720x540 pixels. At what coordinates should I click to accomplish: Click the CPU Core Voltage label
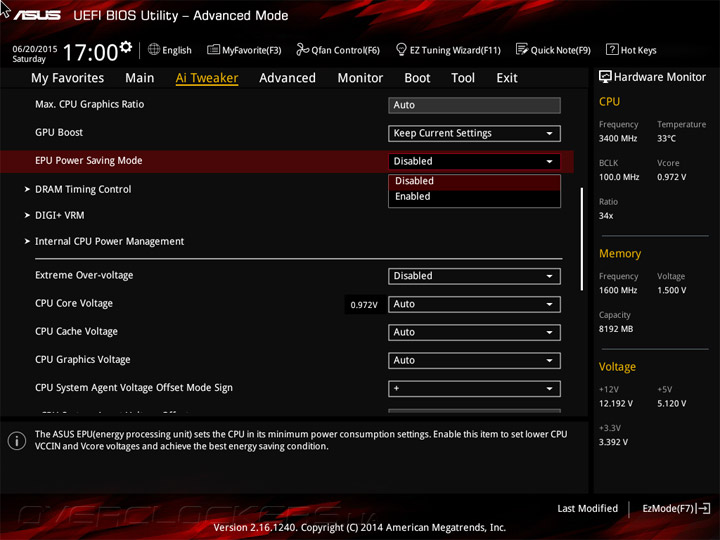click(x=74, y=303)
